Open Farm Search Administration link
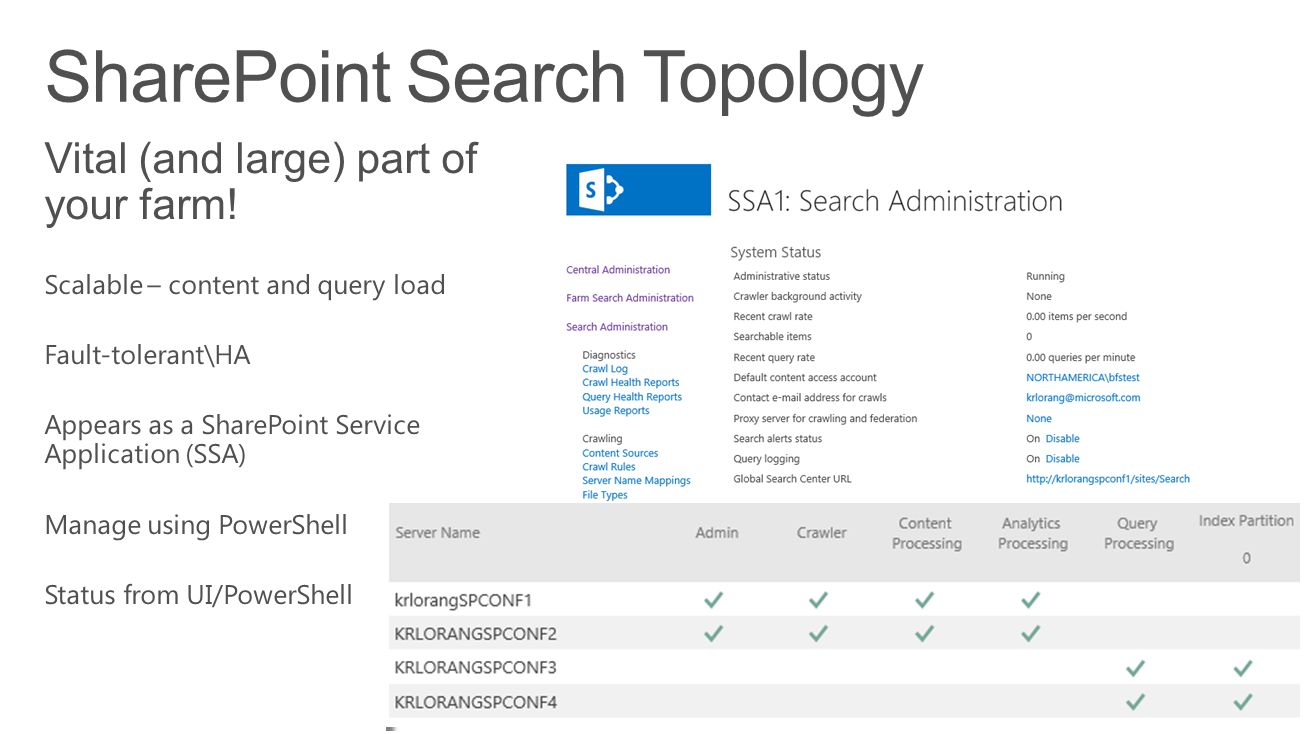Screen dimensions: 1305x734 (630, 298)
